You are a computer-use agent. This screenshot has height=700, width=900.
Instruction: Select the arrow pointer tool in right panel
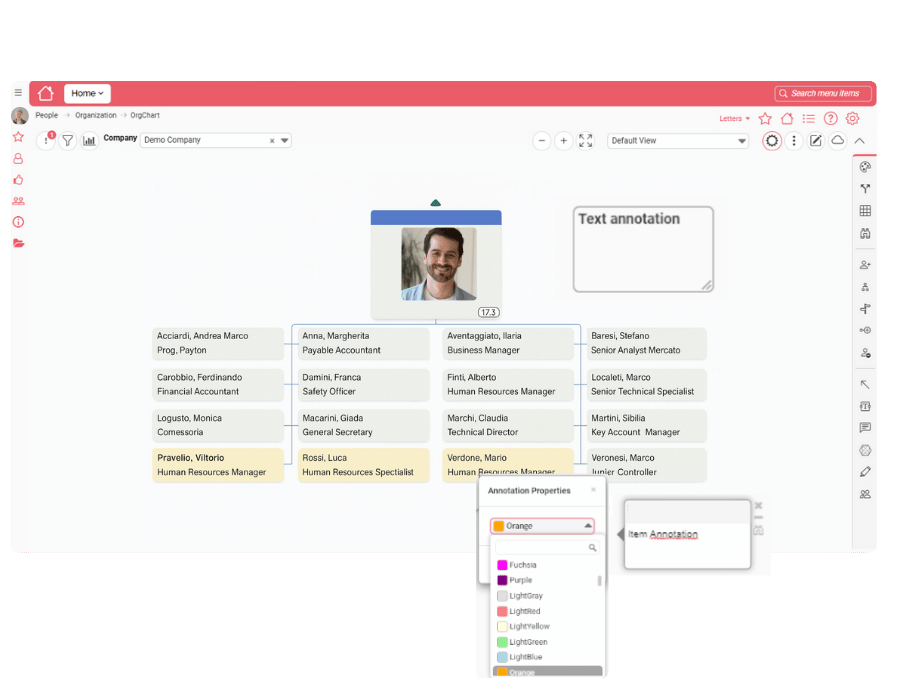[x=865, y=384]
